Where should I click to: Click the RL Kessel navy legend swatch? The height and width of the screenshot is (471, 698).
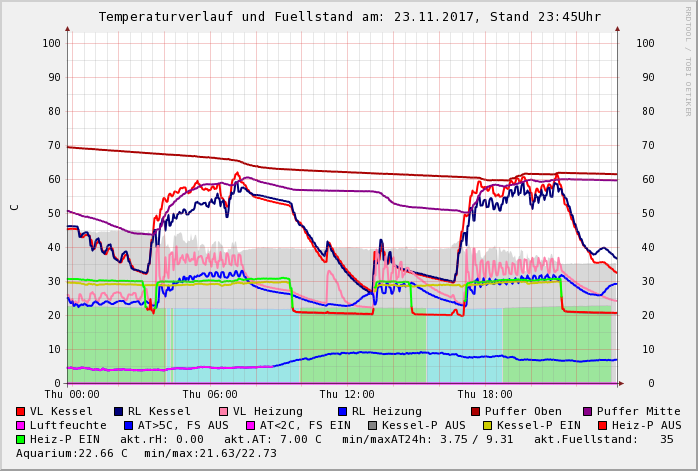click(x=119, y=411)
